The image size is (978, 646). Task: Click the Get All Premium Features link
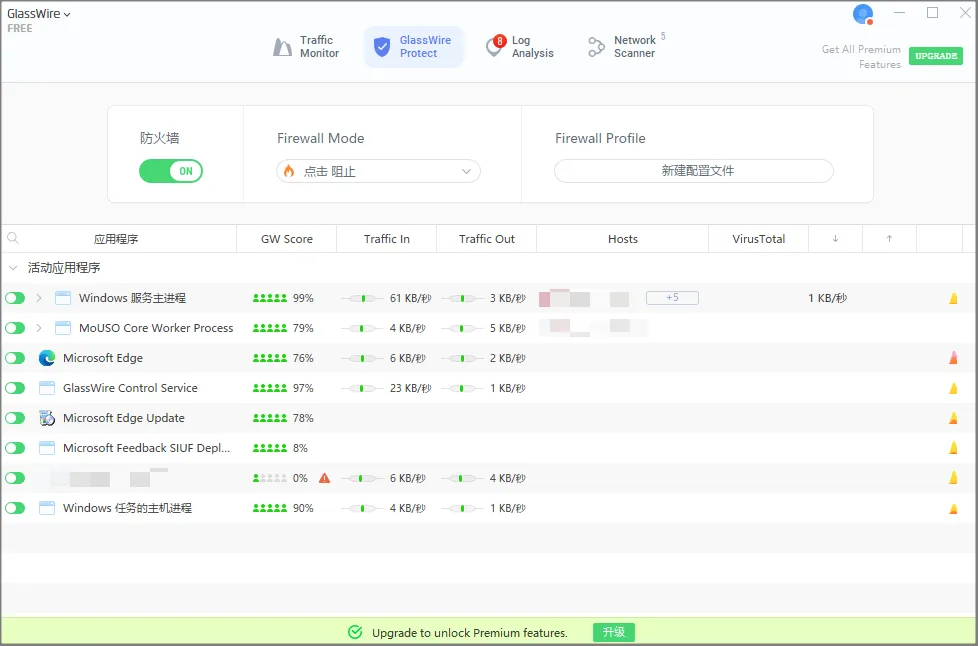click(x=861, y=57)
